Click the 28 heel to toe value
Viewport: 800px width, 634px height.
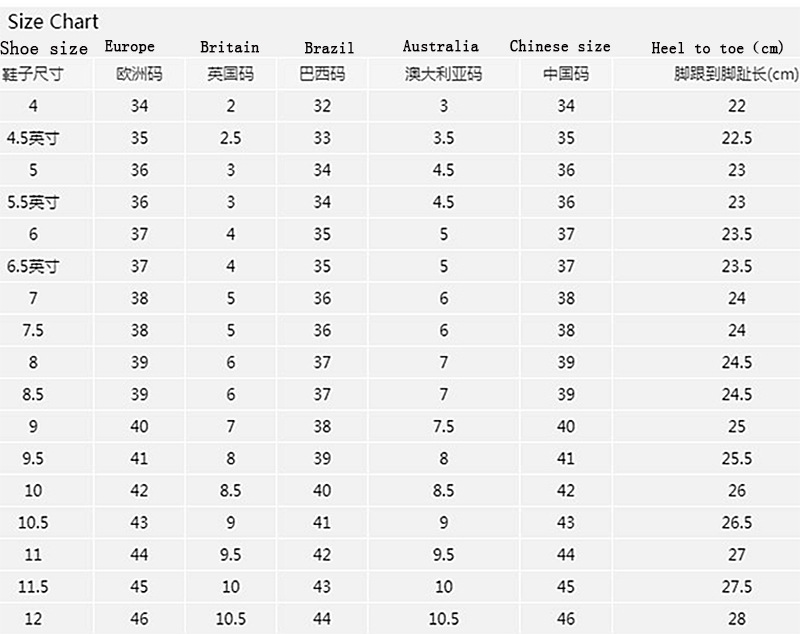tap(737, 619)
